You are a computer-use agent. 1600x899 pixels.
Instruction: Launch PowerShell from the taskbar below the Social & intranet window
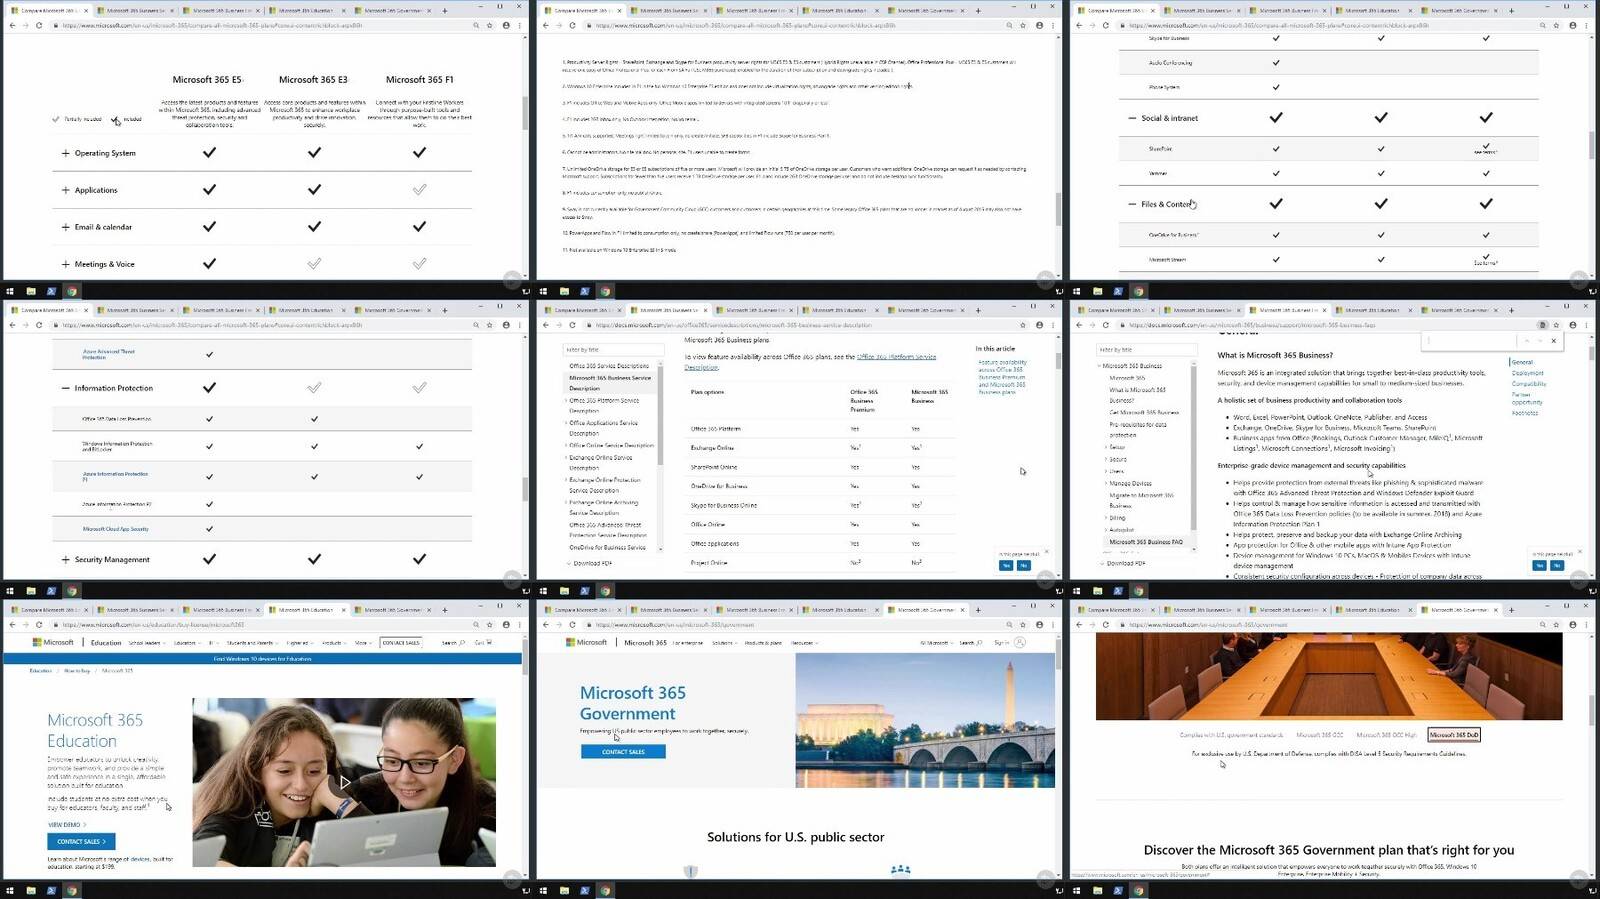[x=1118, y=291]
